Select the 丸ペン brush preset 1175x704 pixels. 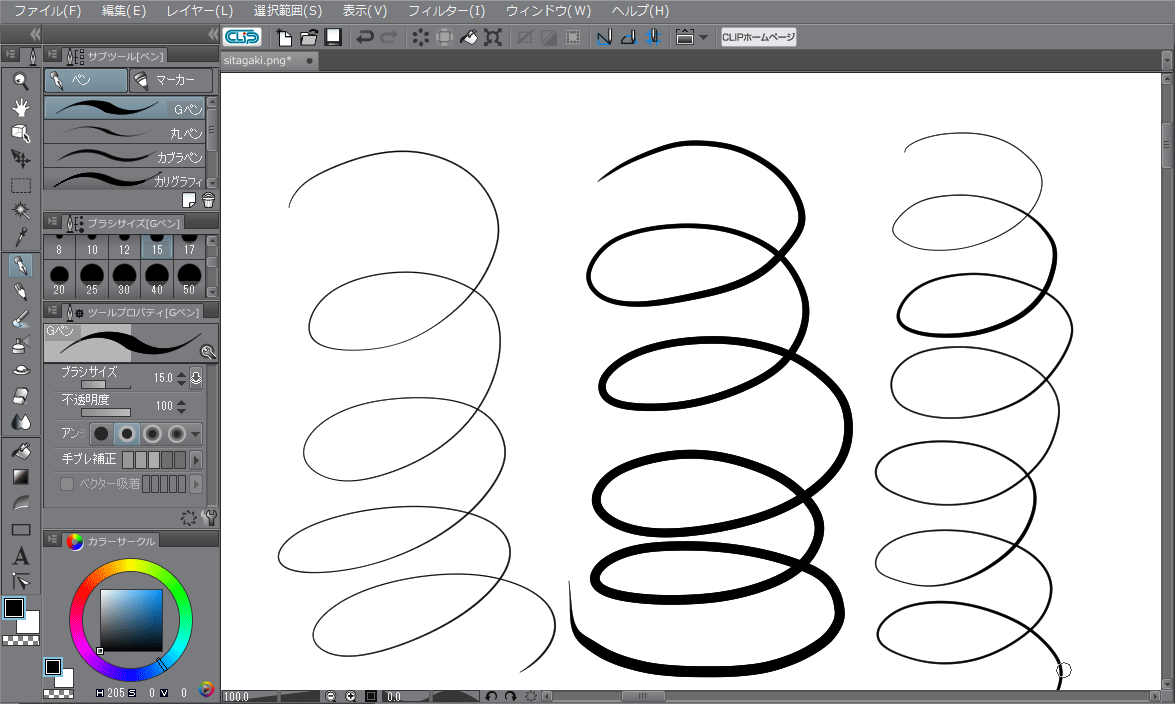point(124,132)
